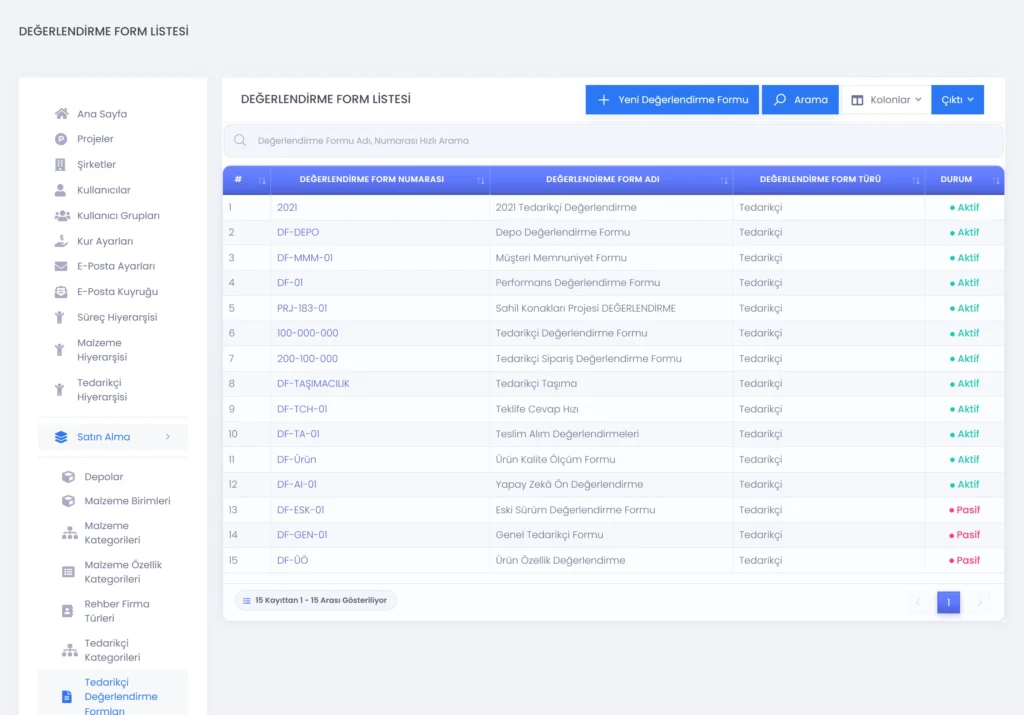Screen dimensions: 1024x715
Task: Select the Rehber Firma Türleri icon
Action: click(67, 611)
